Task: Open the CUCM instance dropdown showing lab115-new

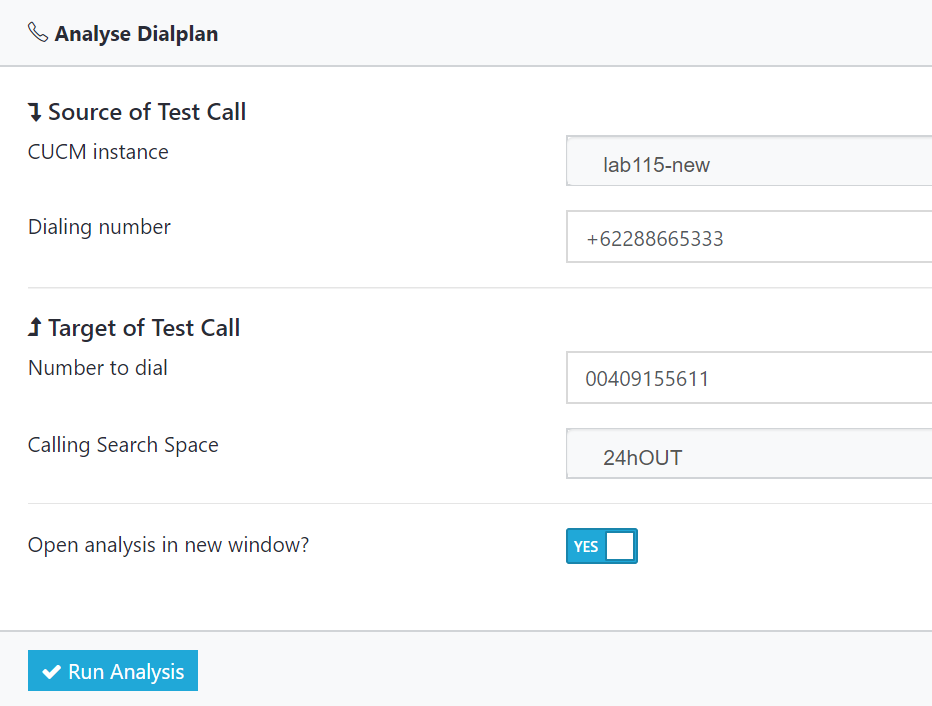Action: [749, 161]
